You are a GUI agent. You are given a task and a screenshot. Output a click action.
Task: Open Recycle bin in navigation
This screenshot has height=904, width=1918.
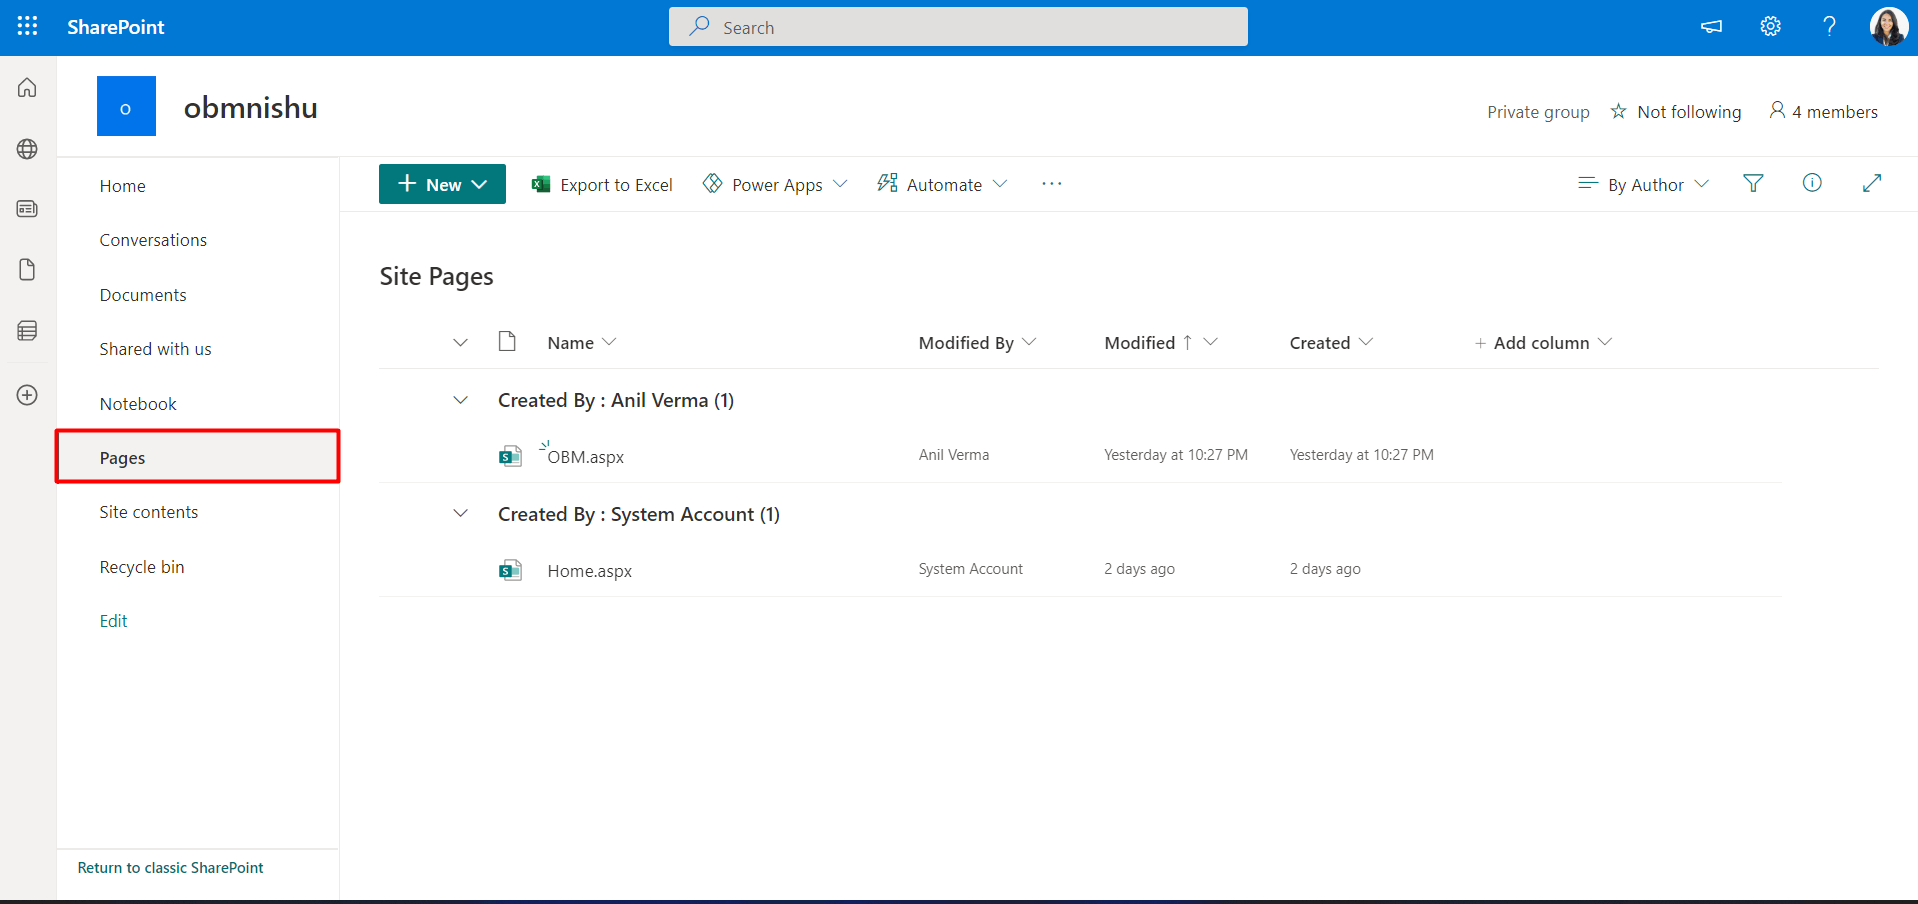click(x=142, y=567)
